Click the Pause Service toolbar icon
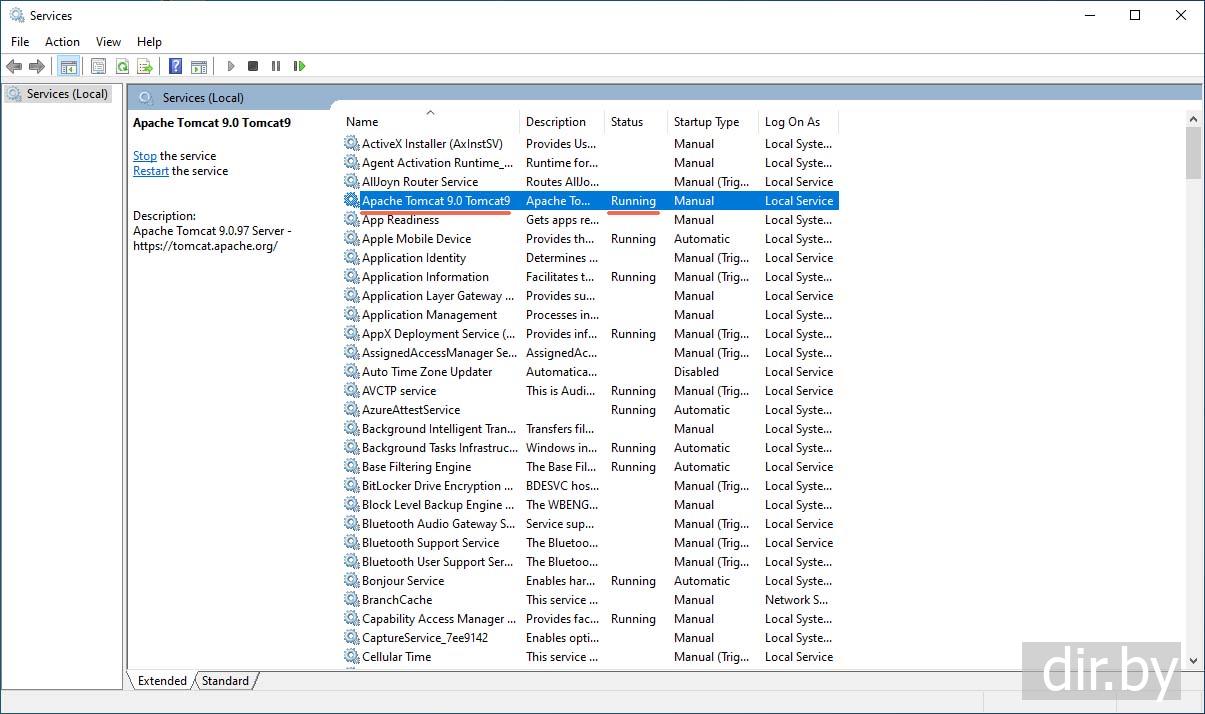 point(276,66)
